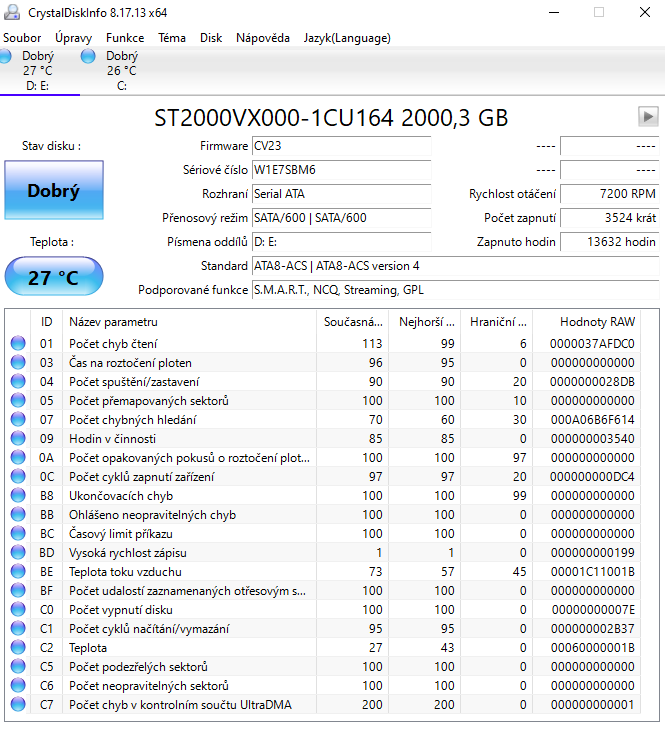
Task: Open the Téma menu
Action: pos(172,38)
